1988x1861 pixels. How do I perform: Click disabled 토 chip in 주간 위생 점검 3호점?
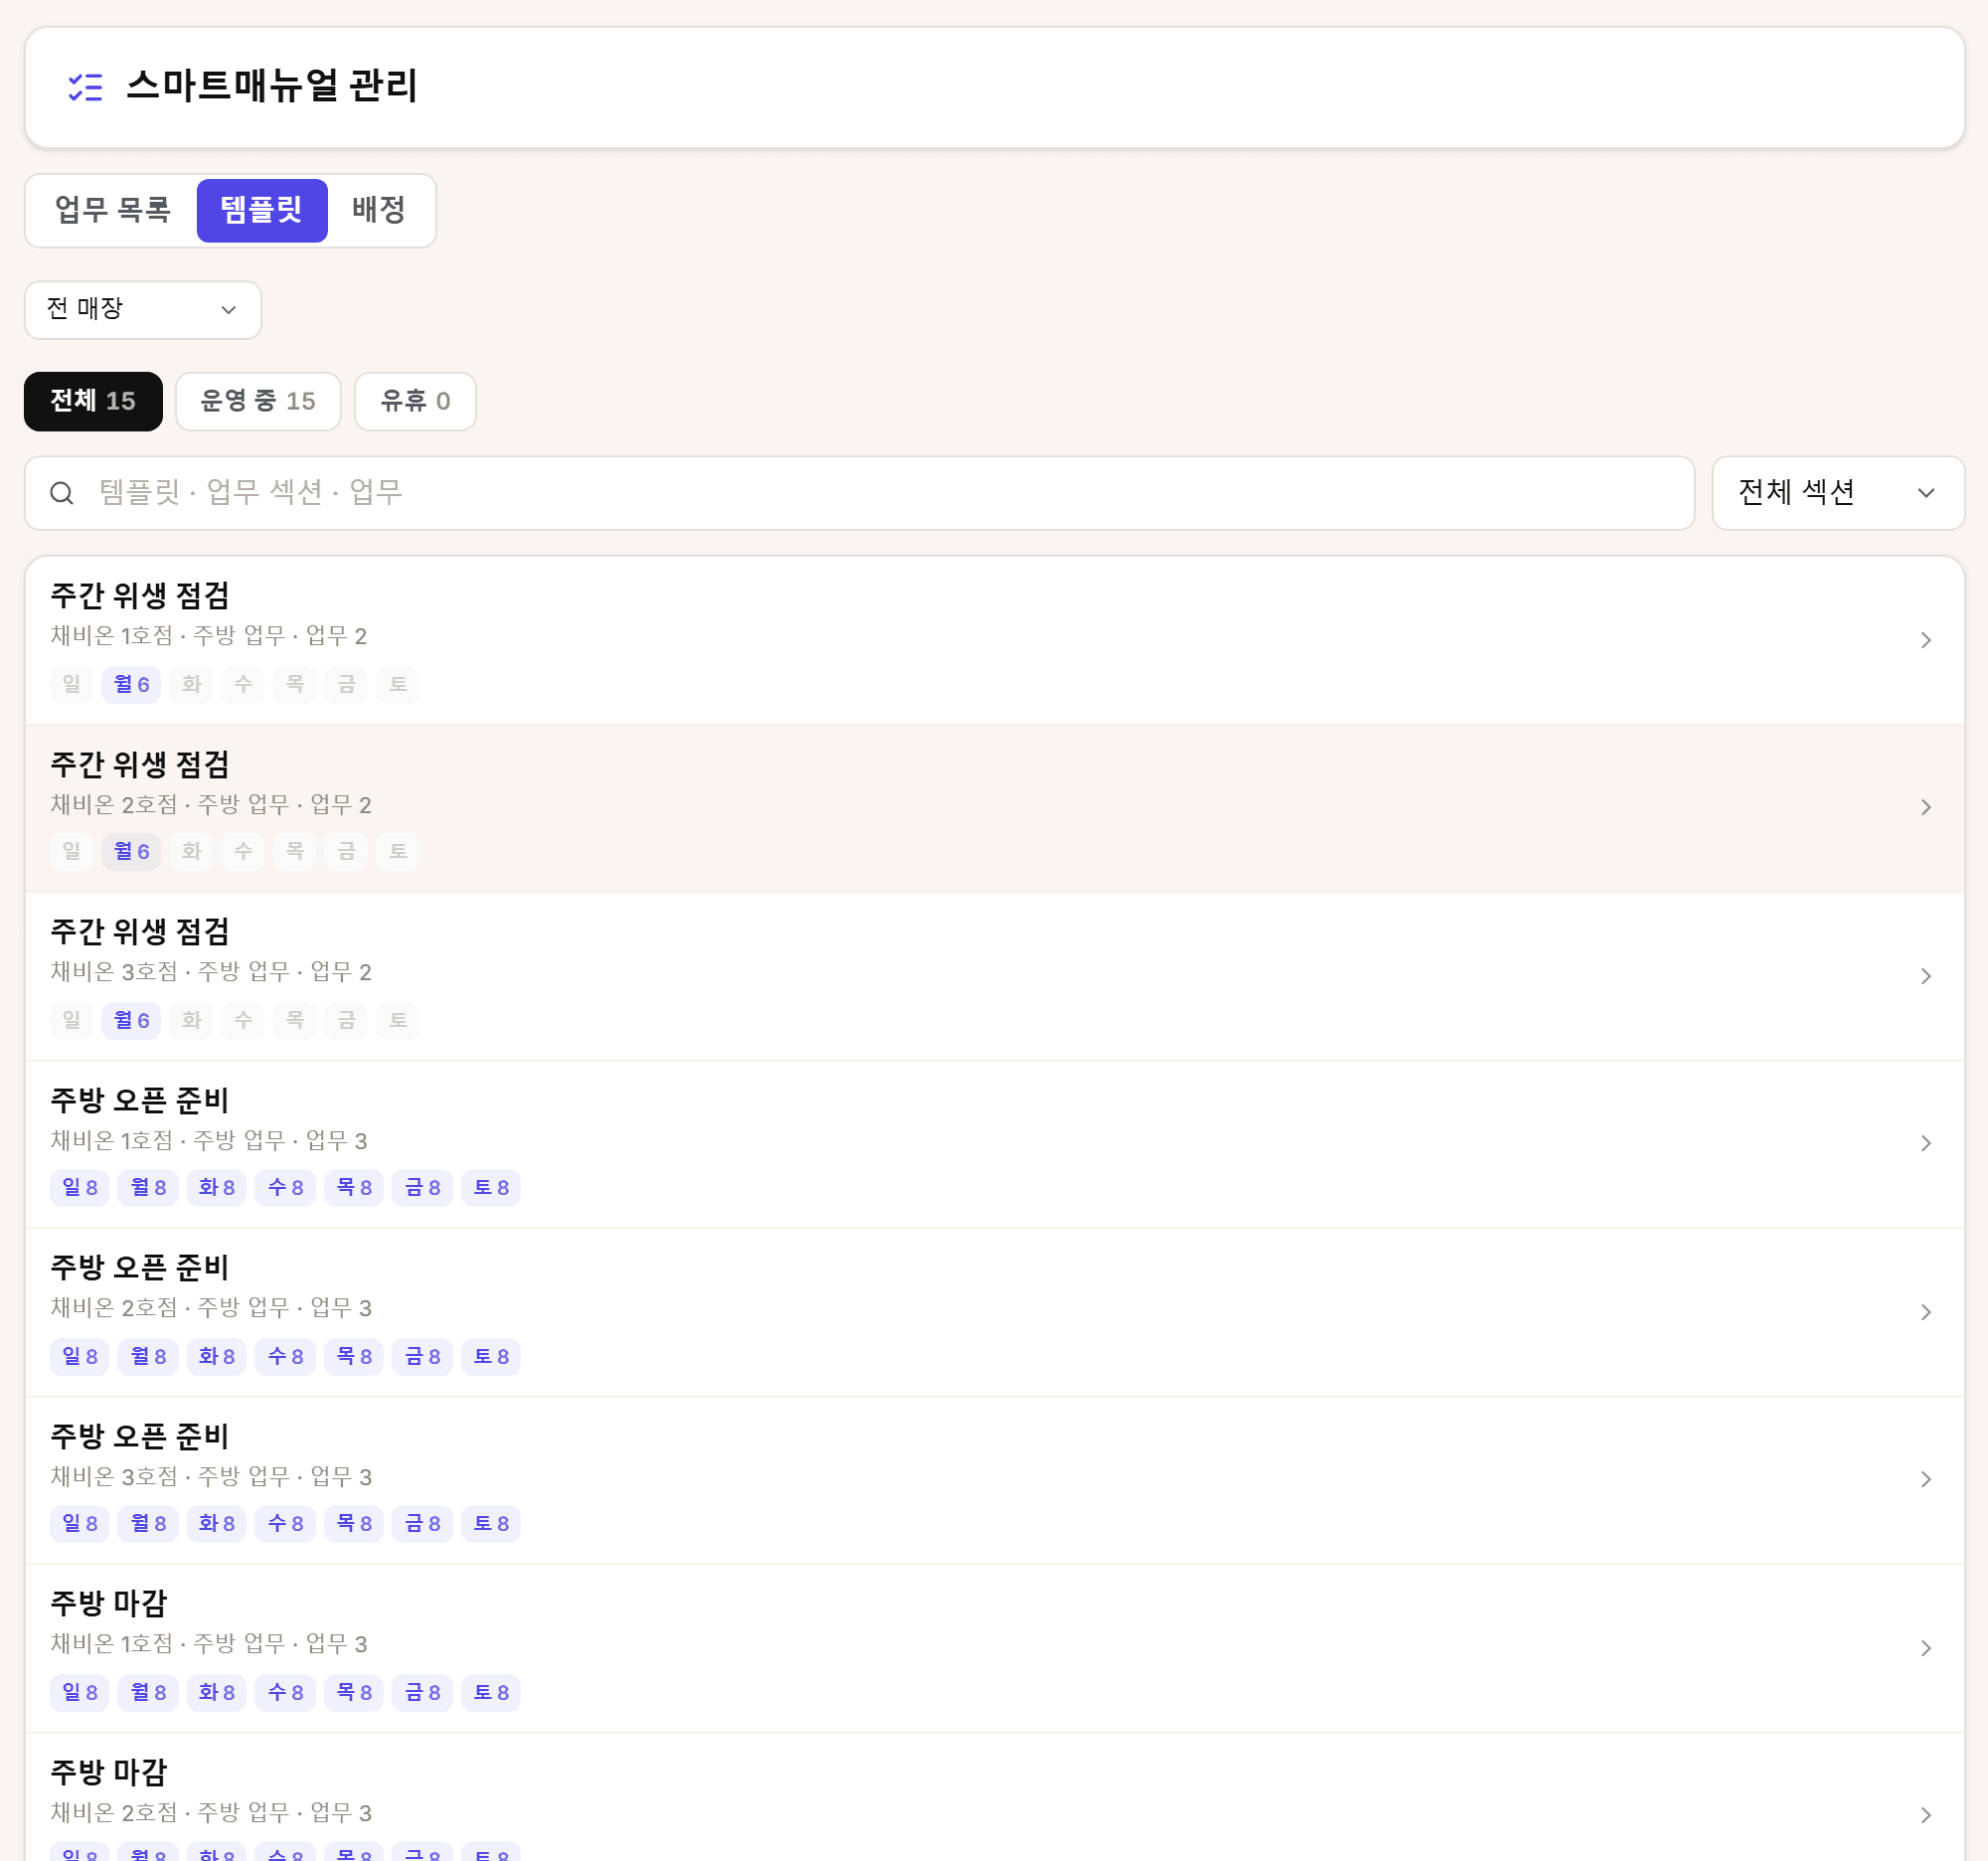click(x=398, y=1020)
